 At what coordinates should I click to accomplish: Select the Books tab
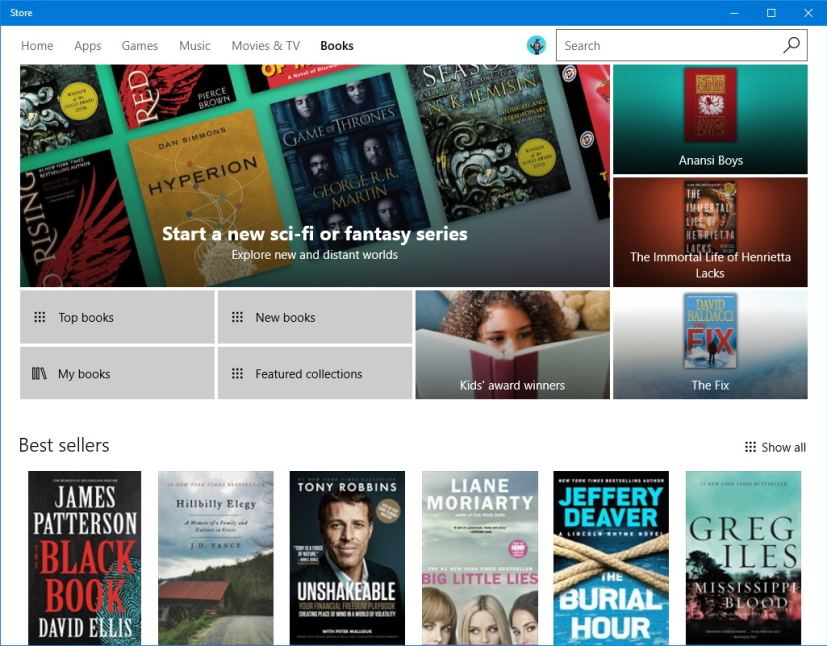[x=337, y=46]
